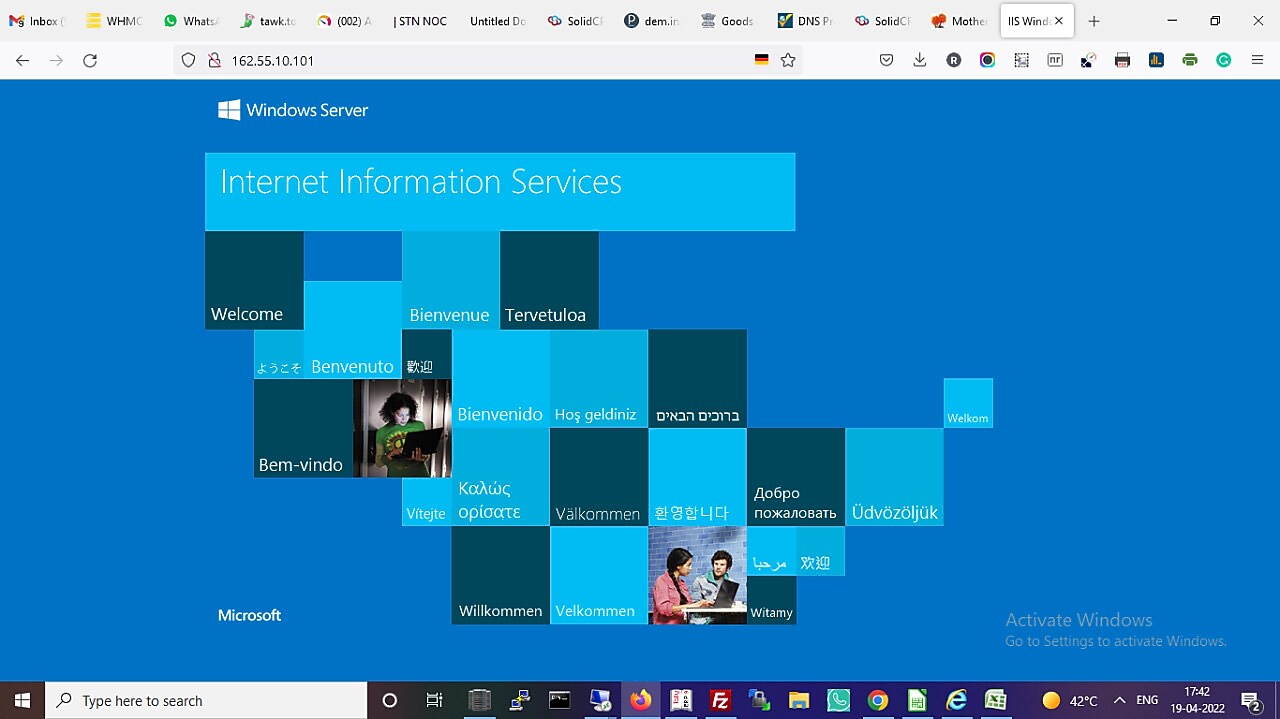The width and height of the screenshot is (1280, 719).
Task: Click the taskbar search box
Action: (207, 700)
